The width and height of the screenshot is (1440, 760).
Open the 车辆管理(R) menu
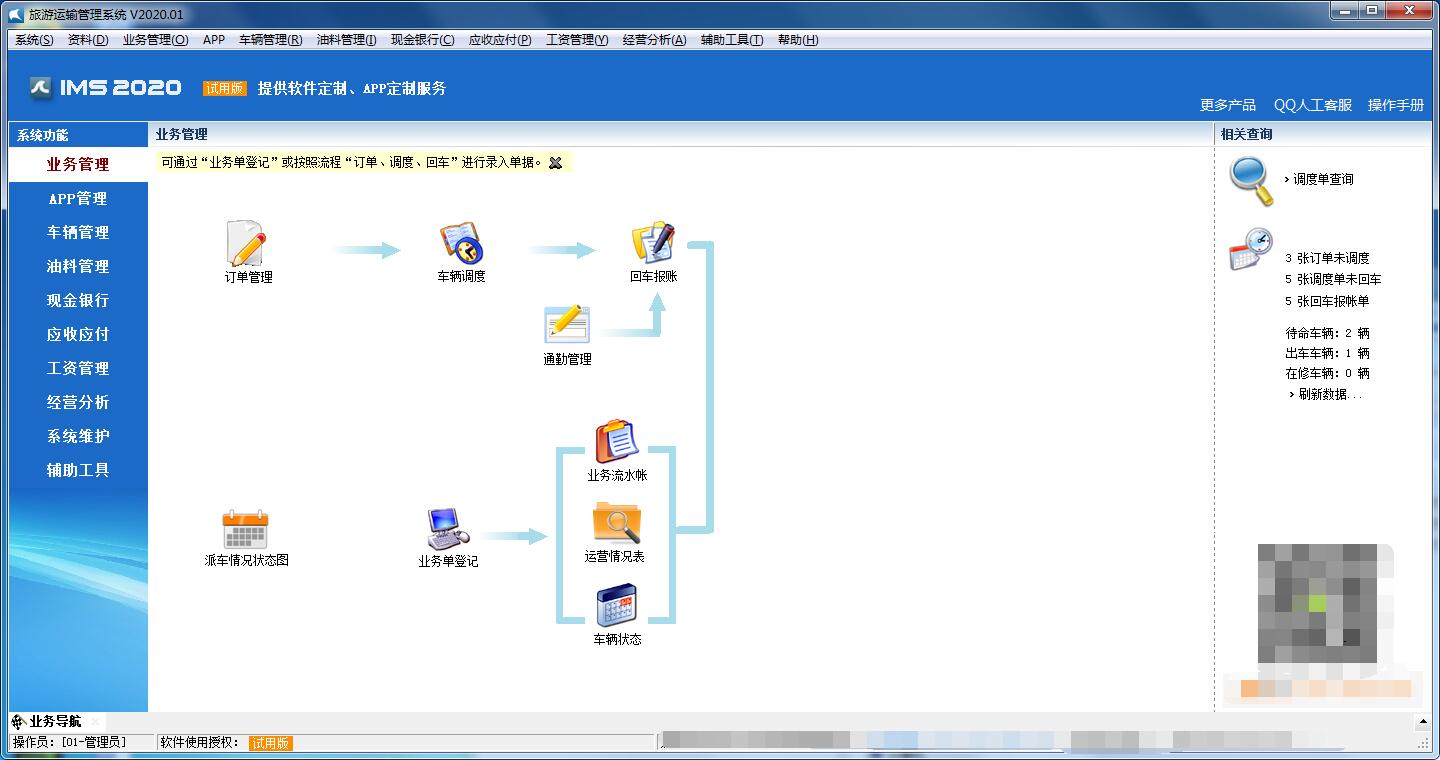(270, 40)
